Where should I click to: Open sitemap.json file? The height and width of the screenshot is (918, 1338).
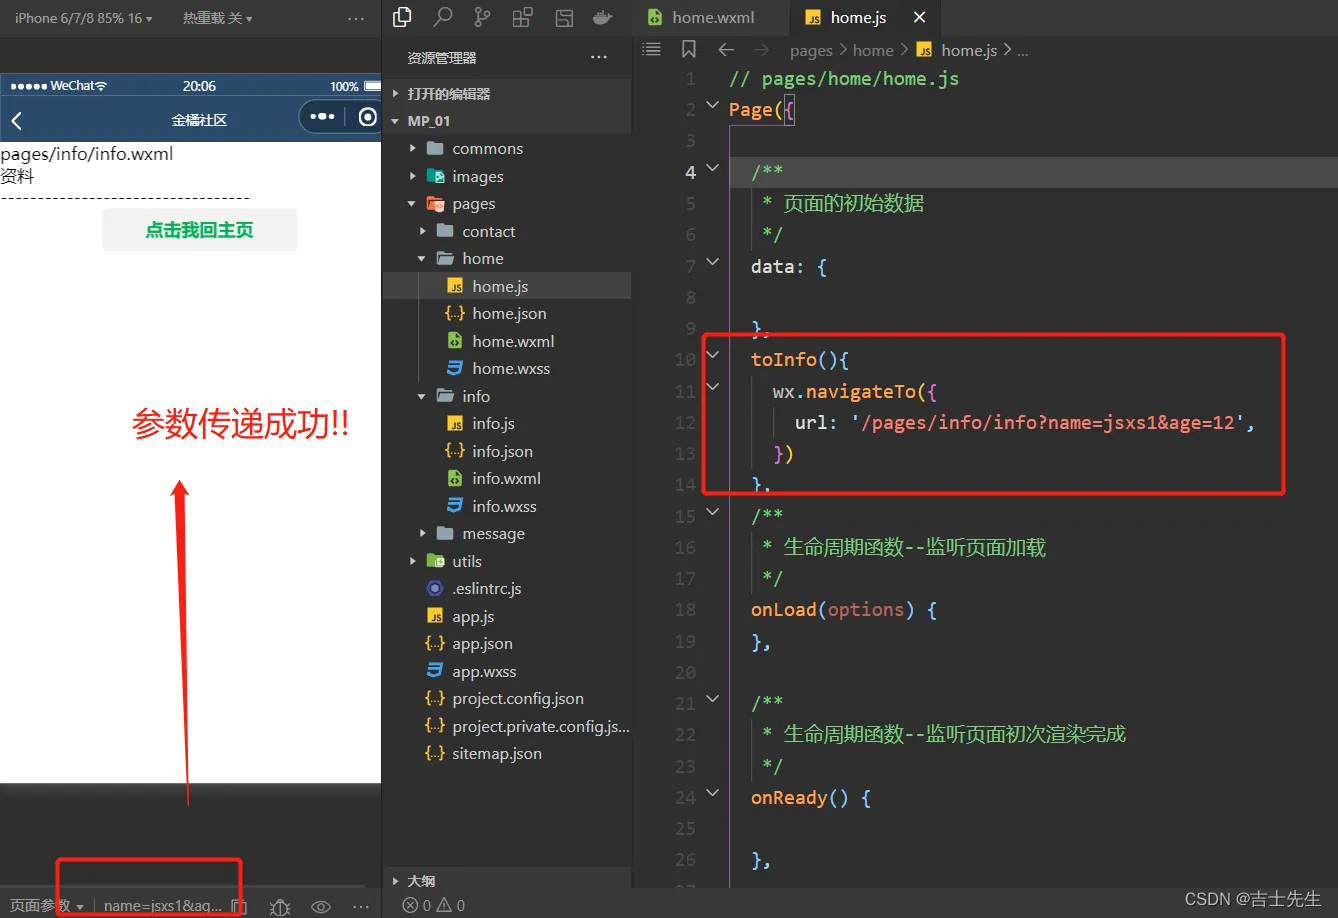pos(507,754)
